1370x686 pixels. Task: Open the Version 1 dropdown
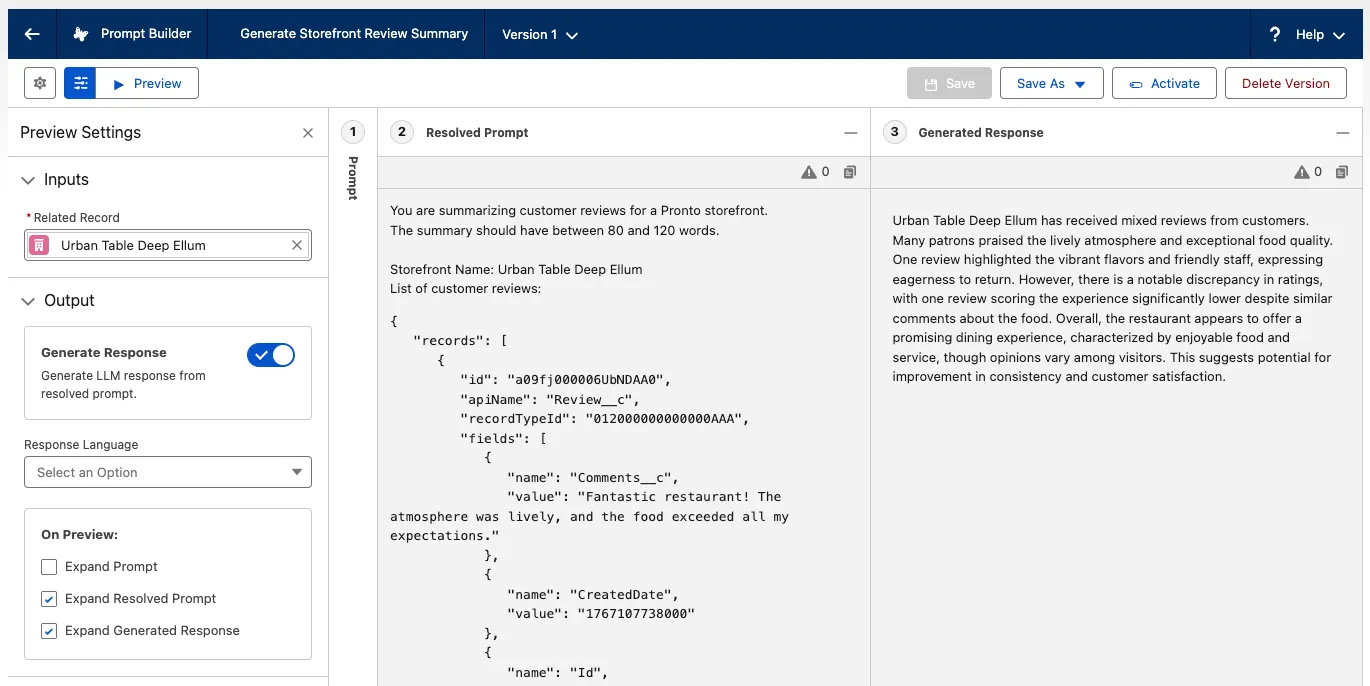coord(540,35)
